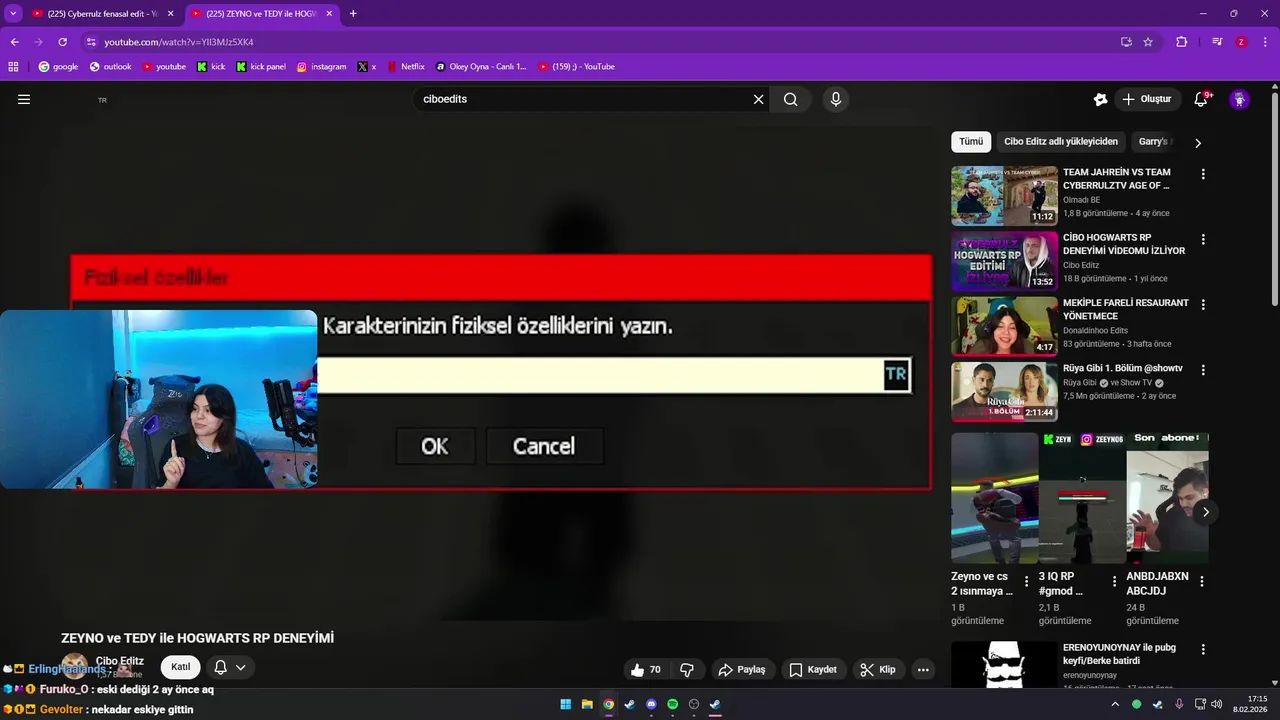Screen dimensions: 1280x720
Task: Like the video with thumbs up
Action: click(646, 669)
